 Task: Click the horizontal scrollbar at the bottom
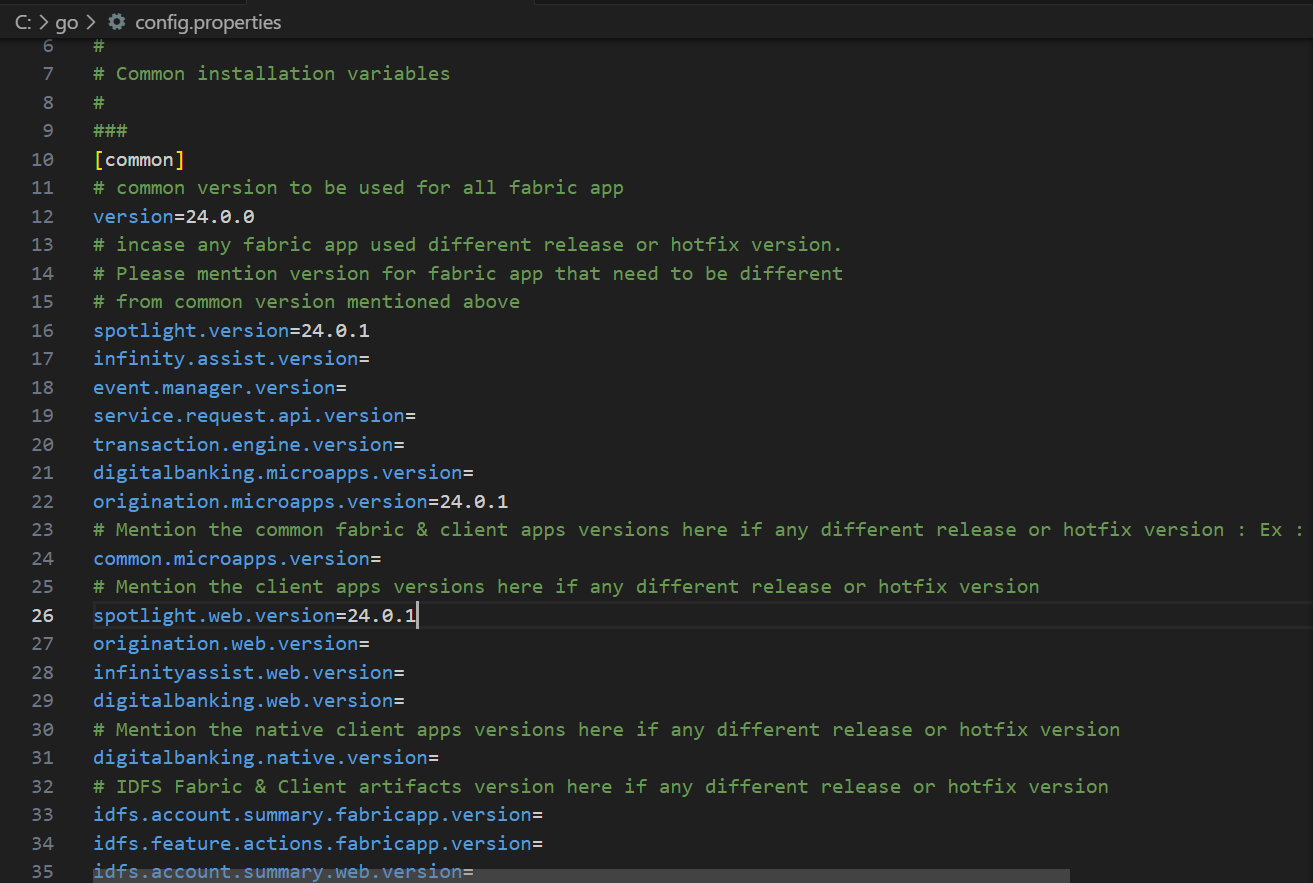tap(581, 875)
